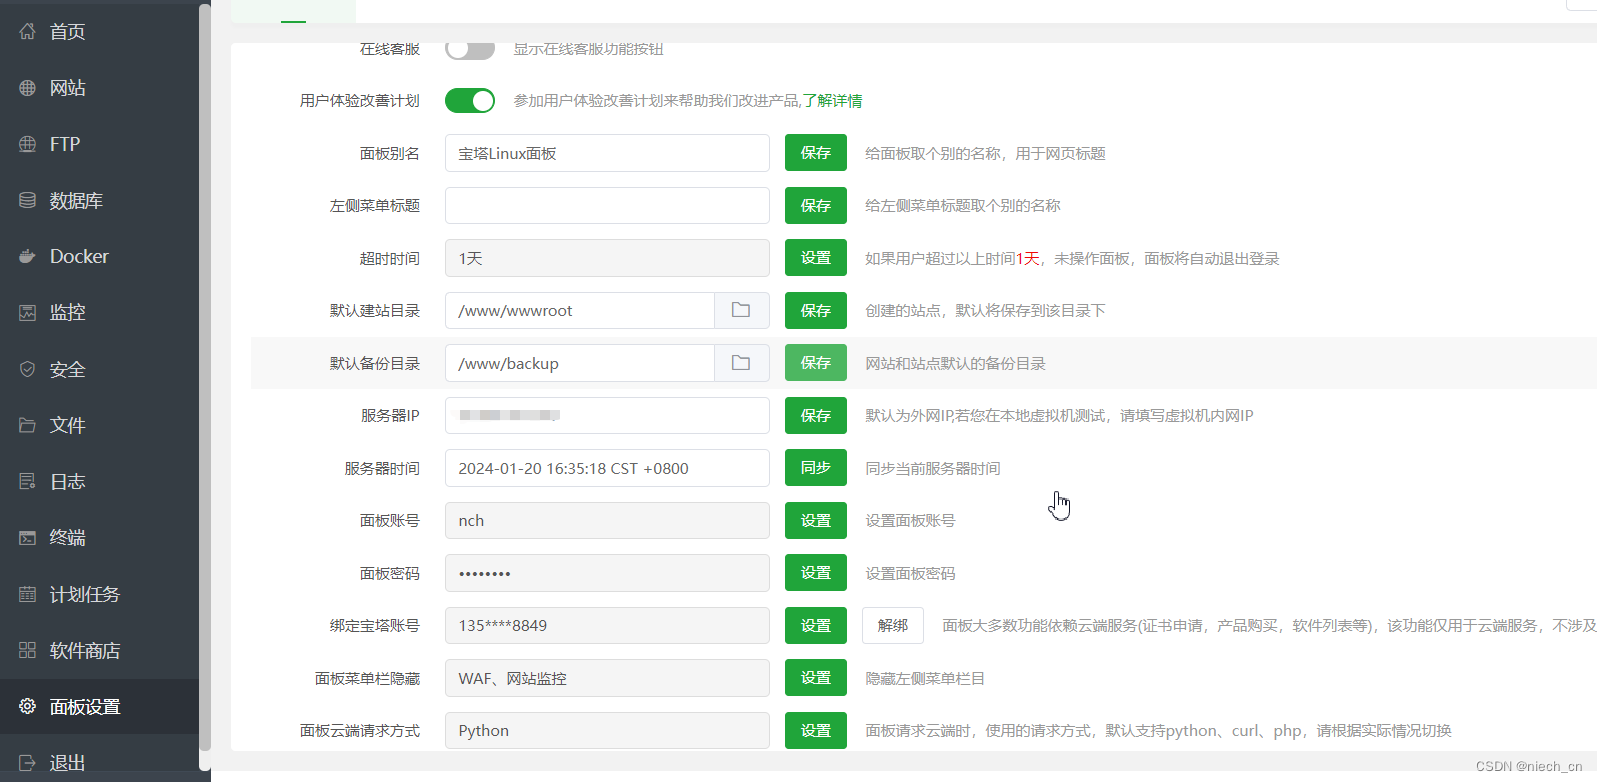Click the exit icon beside 退出
1597x782 pixels.
click(x=27, y=762)
